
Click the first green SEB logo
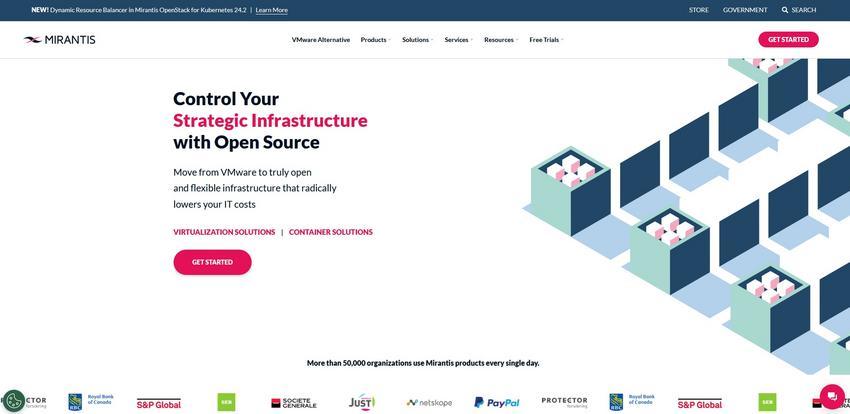[226, 402]
